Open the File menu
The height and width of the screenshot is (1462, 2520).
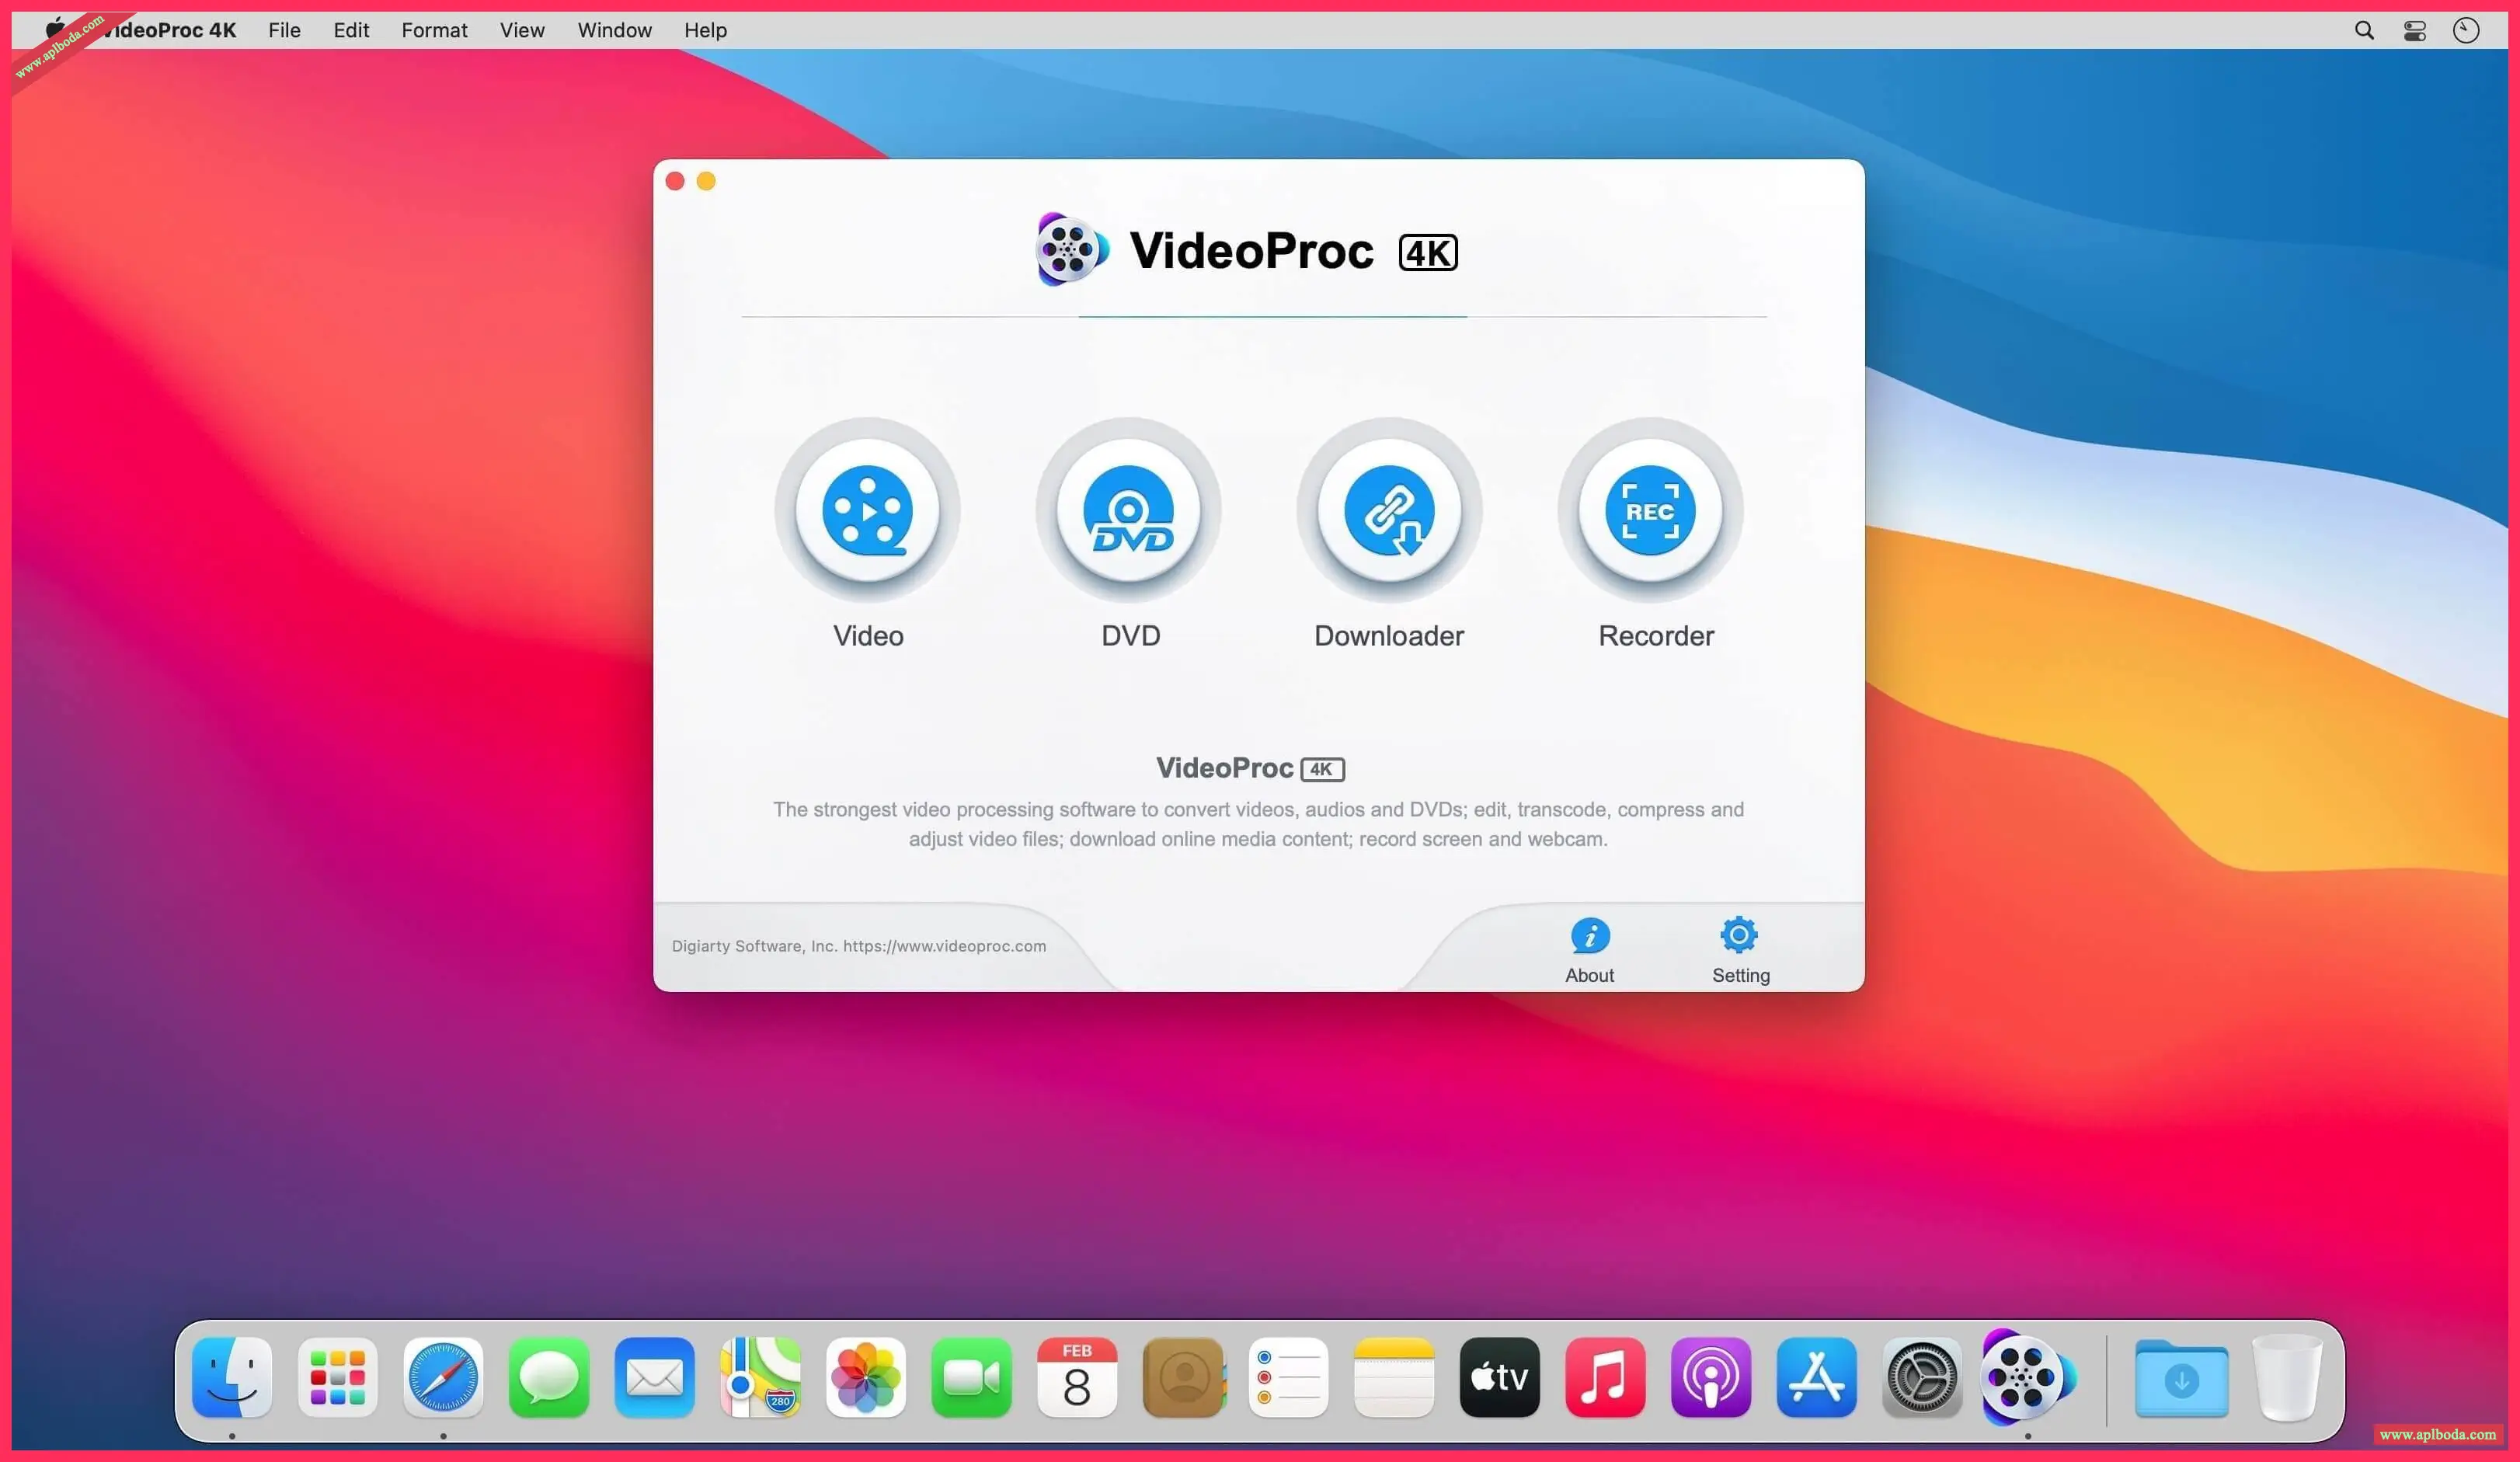pyautogui.click(x=284, y=30)
